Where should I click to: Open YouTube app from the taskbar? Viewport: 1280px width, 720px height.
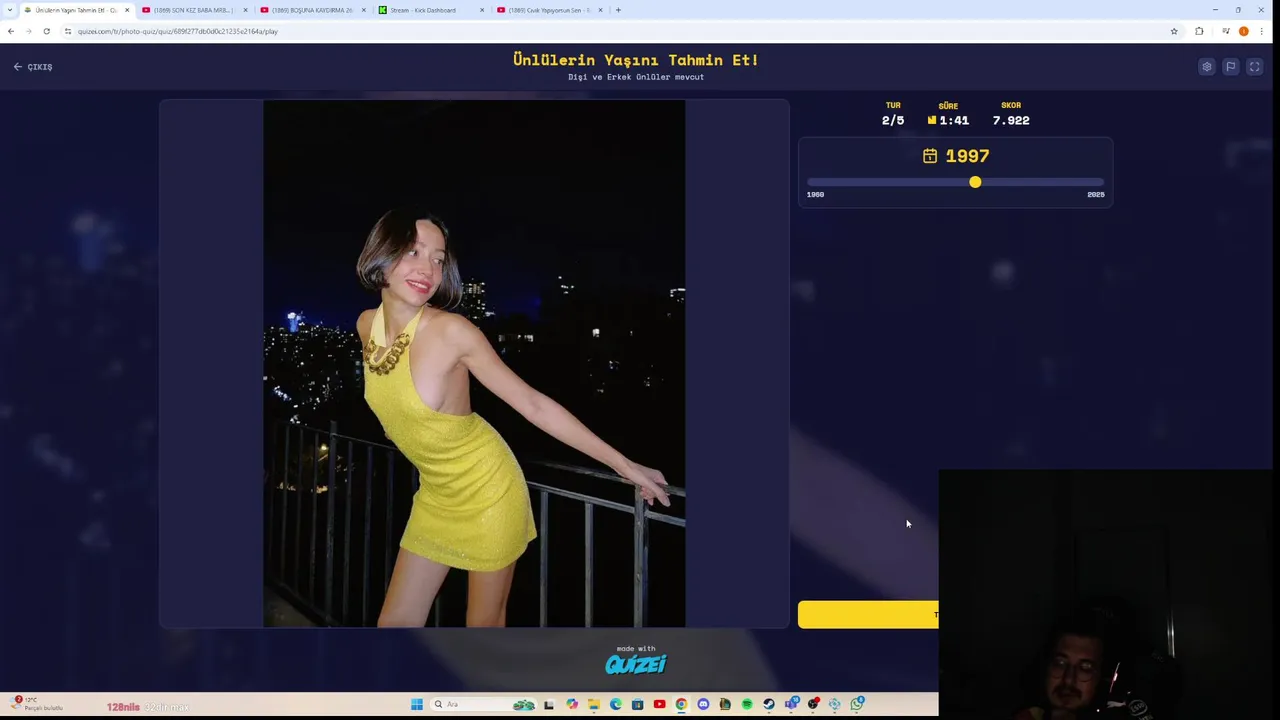(659, 704)
